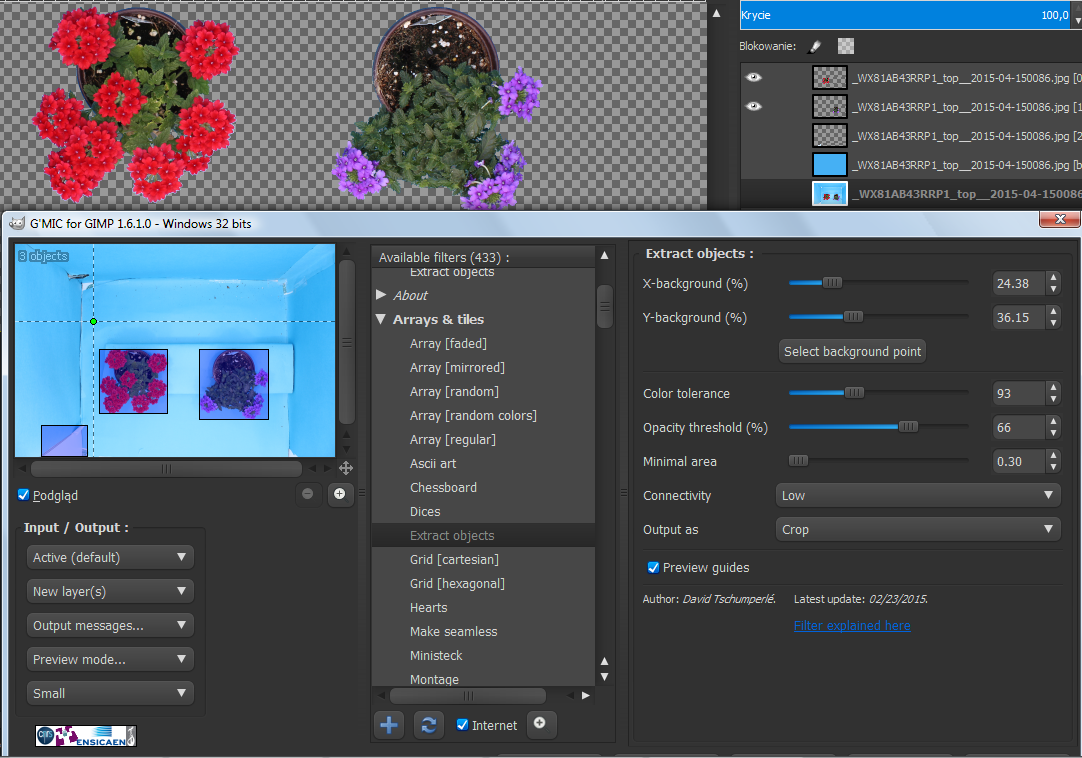The width and height of the screenshot is (1082, 758).
Task: Toggle the Internet checkbox
Action: pyautogui.click(x=462, y=724)
